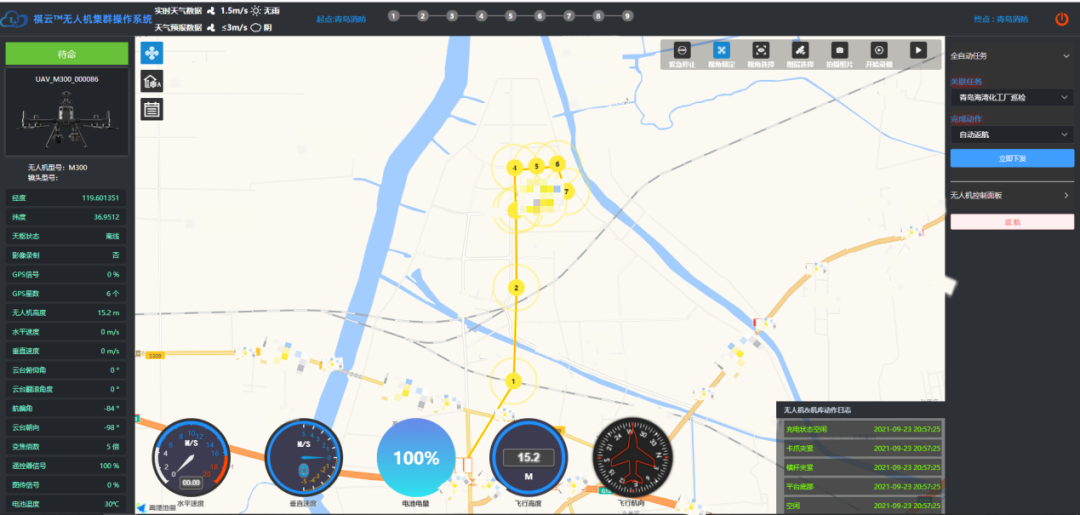The image size is (1080, 515).
Task: Click the red power button icon
Action: click(1061, 18)
